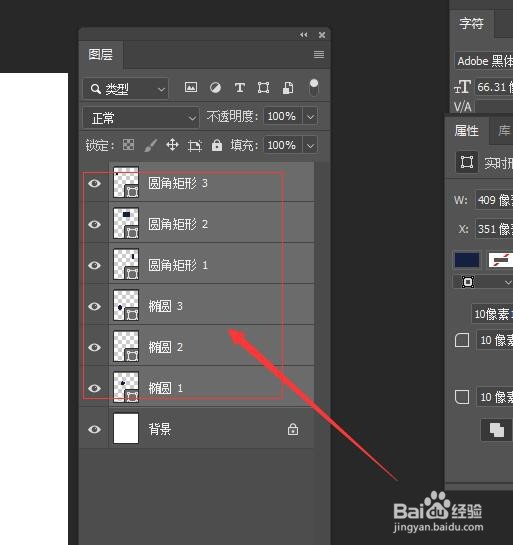Viewport: 513px width, 545px height.
Task: Select the 椭圆 1 layer name
Action: coord(165,388)
